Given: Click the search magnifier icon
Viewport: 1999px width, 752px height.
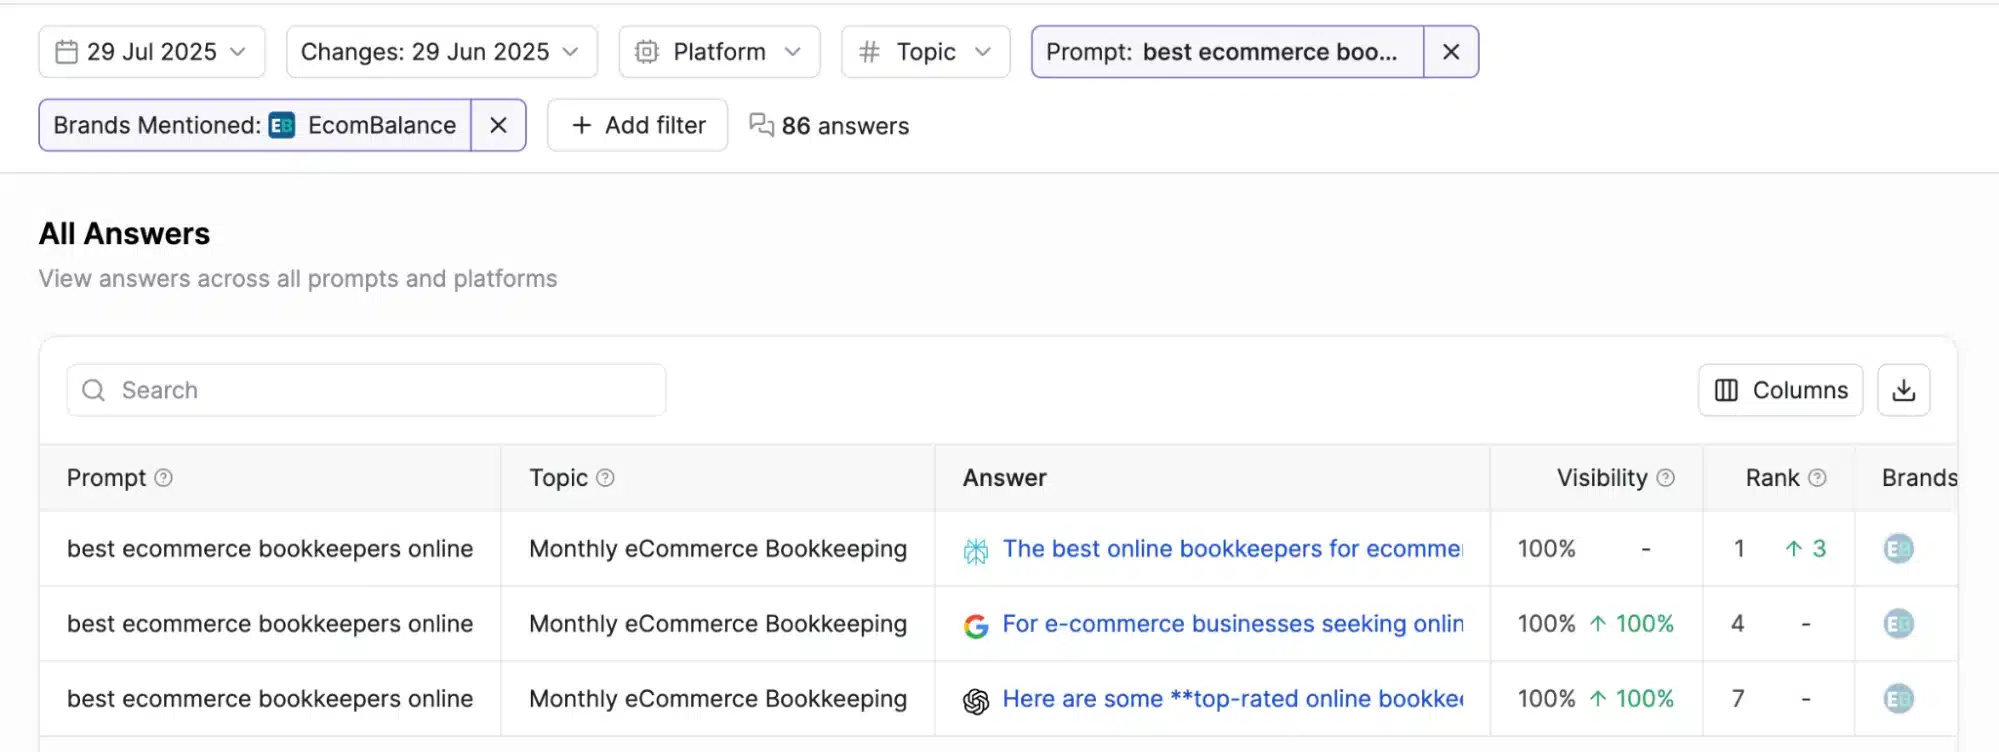Looking at the screenshot, I should click(94, 390).
